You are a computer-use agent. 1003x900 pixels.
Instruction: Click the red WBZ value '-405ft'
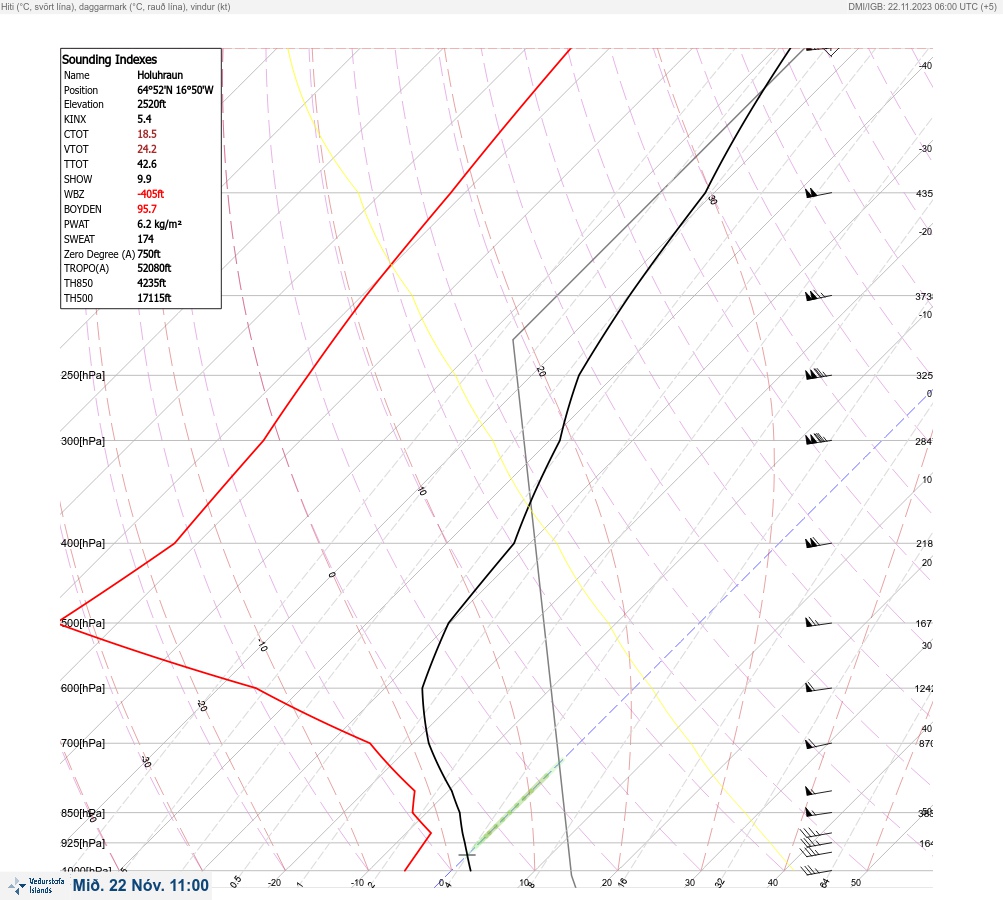pyautogui.click(x=151, y=194)
